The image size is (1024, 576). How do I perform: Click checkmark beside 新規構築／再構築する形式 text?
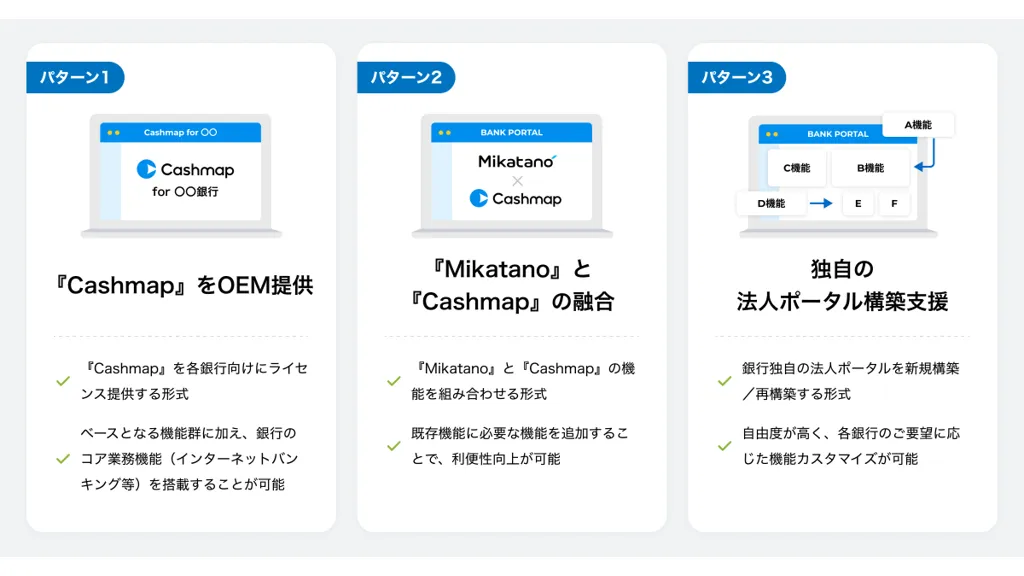724,381
